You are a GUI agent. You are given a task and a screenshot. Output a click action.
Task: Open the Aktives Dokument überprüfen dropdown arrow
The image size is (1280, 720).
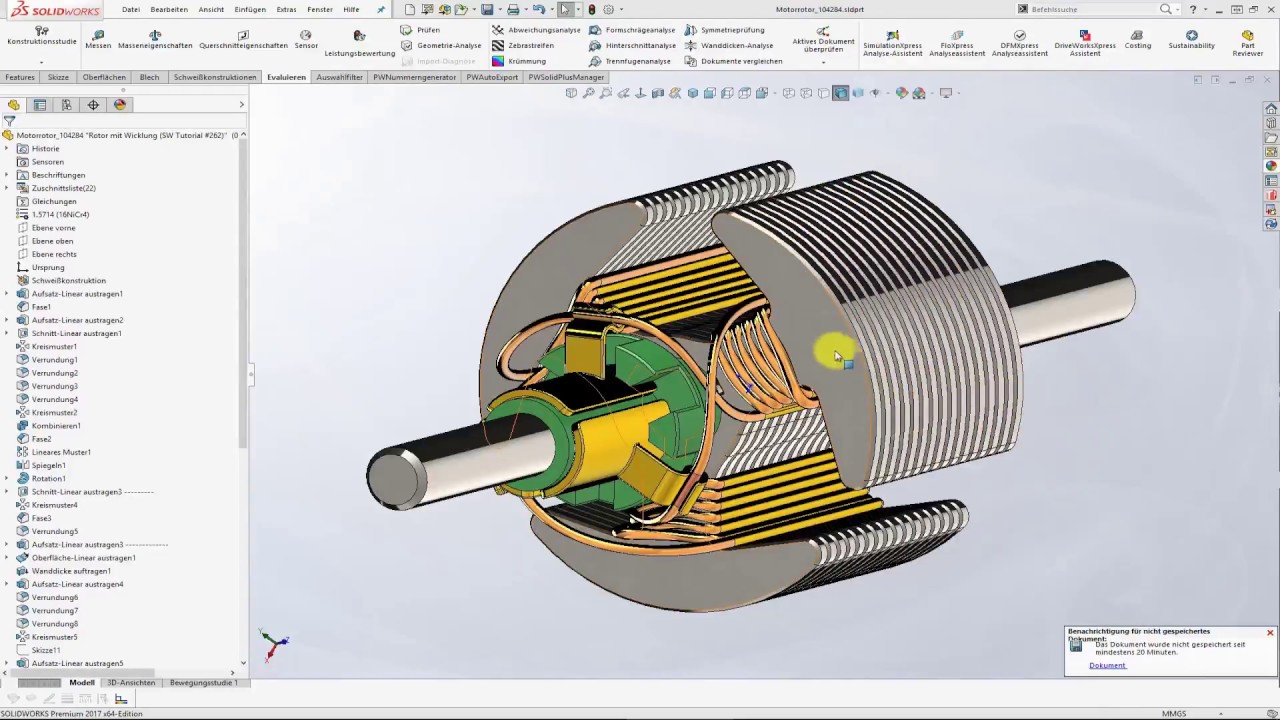click(x=823, y=61)
